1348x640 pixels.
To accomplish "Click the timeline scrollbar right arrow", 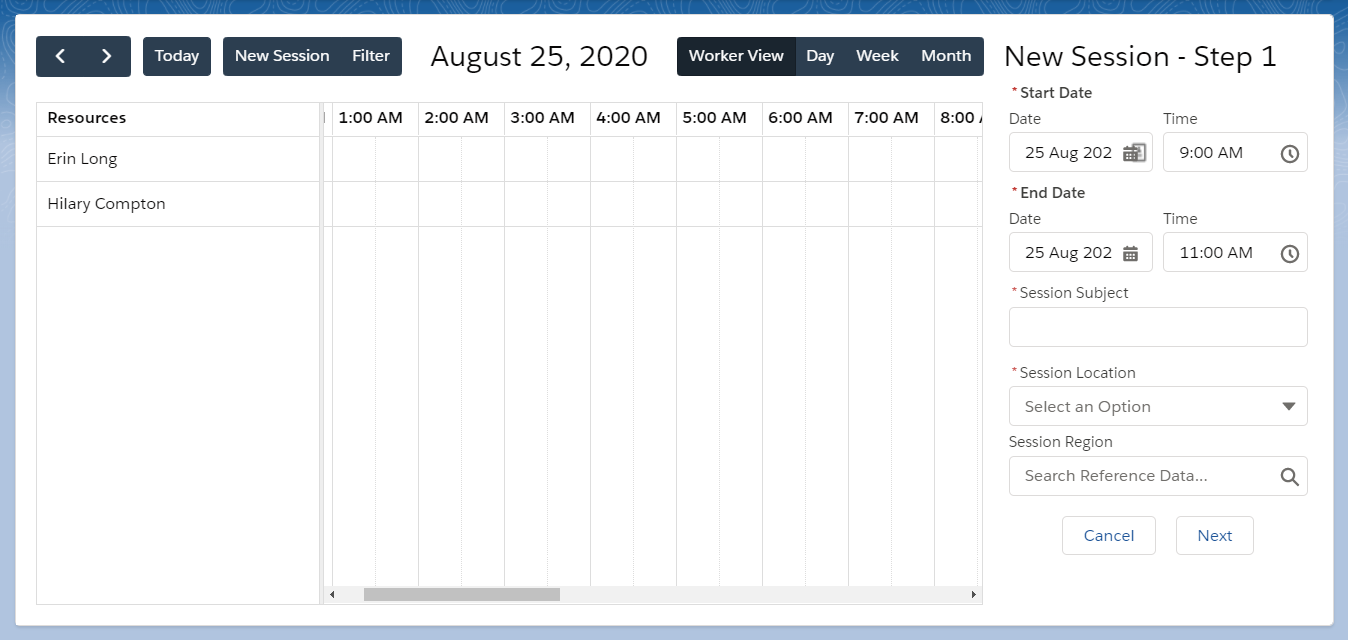I will 974,595.
